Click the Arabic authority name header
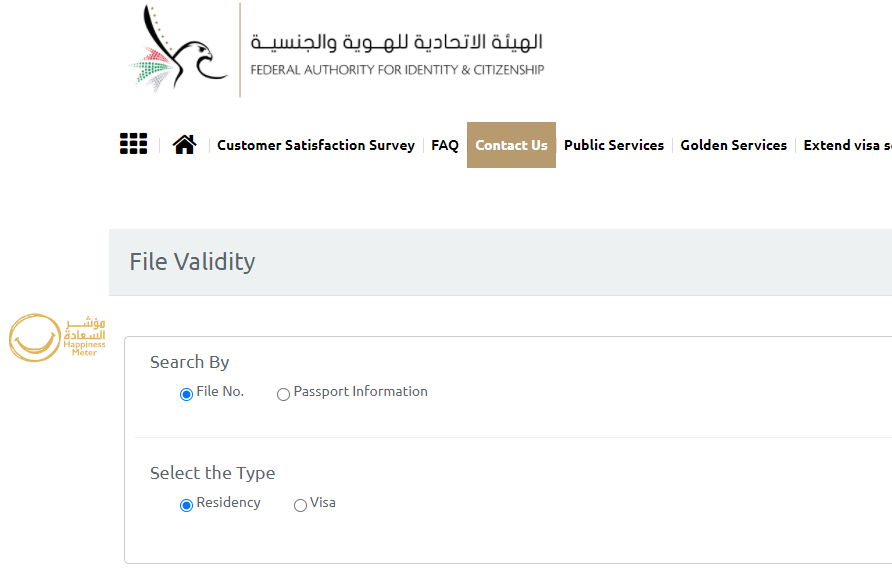Image resolution: width=892 pixels, height=568 pixels. click(x=397, y=42)
